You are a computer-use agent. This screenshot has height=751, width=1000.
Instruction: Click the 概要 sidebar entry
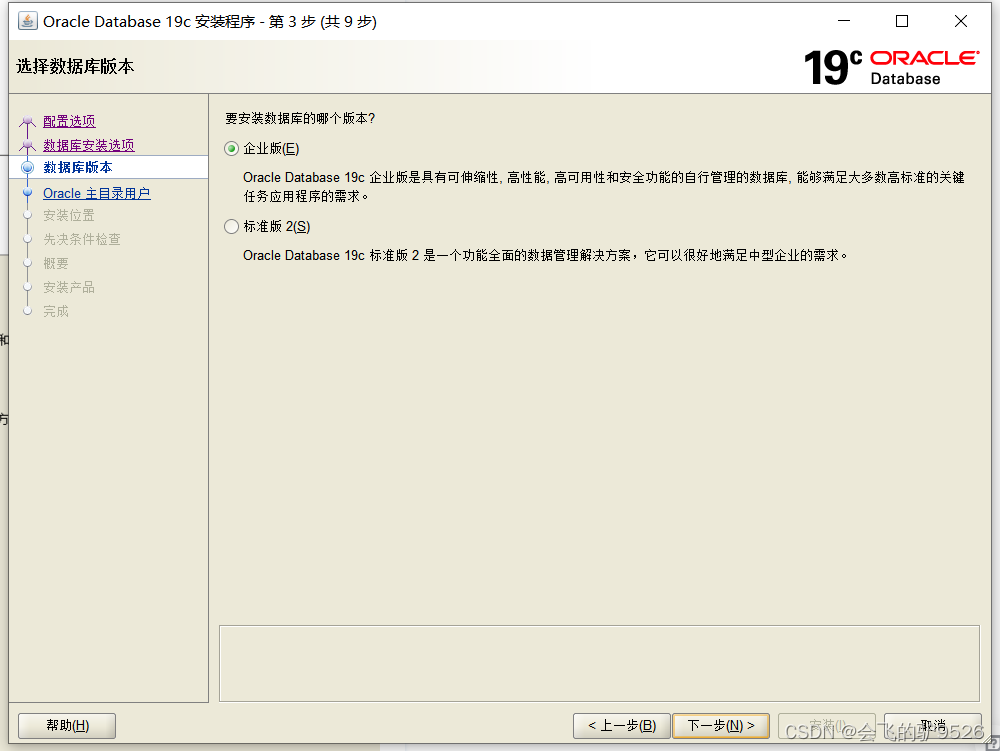[x=55, y=263]
